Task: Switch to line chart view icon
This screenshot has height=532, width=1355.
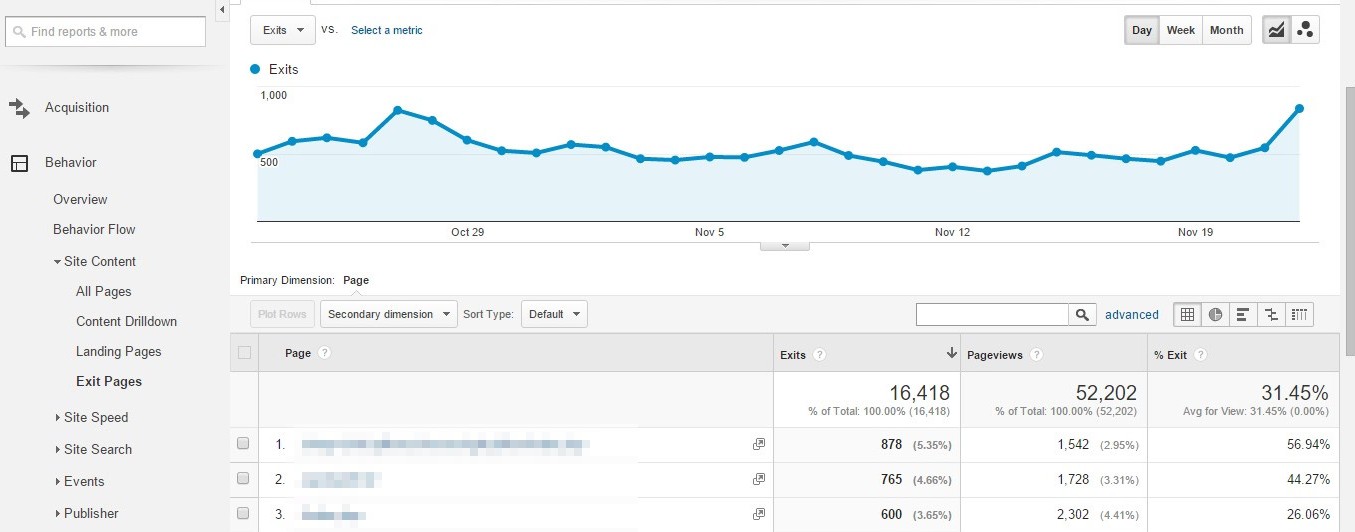Action: (x=1277, y=30)
